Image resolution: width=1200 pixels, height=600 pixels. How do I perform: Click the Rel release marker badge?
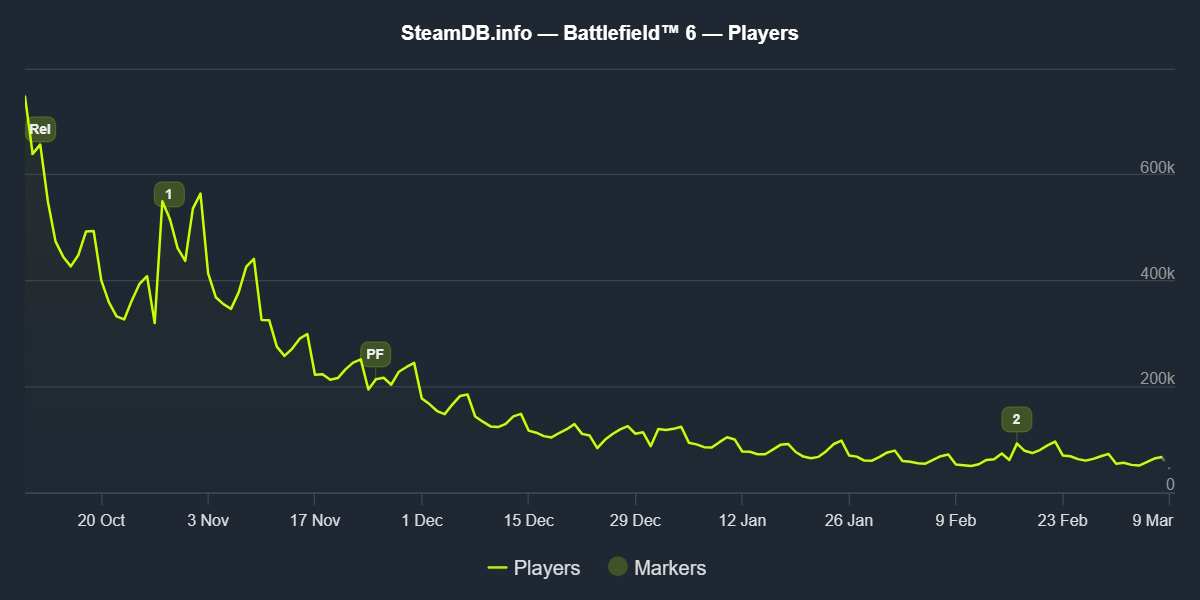(x=40, y=129)
